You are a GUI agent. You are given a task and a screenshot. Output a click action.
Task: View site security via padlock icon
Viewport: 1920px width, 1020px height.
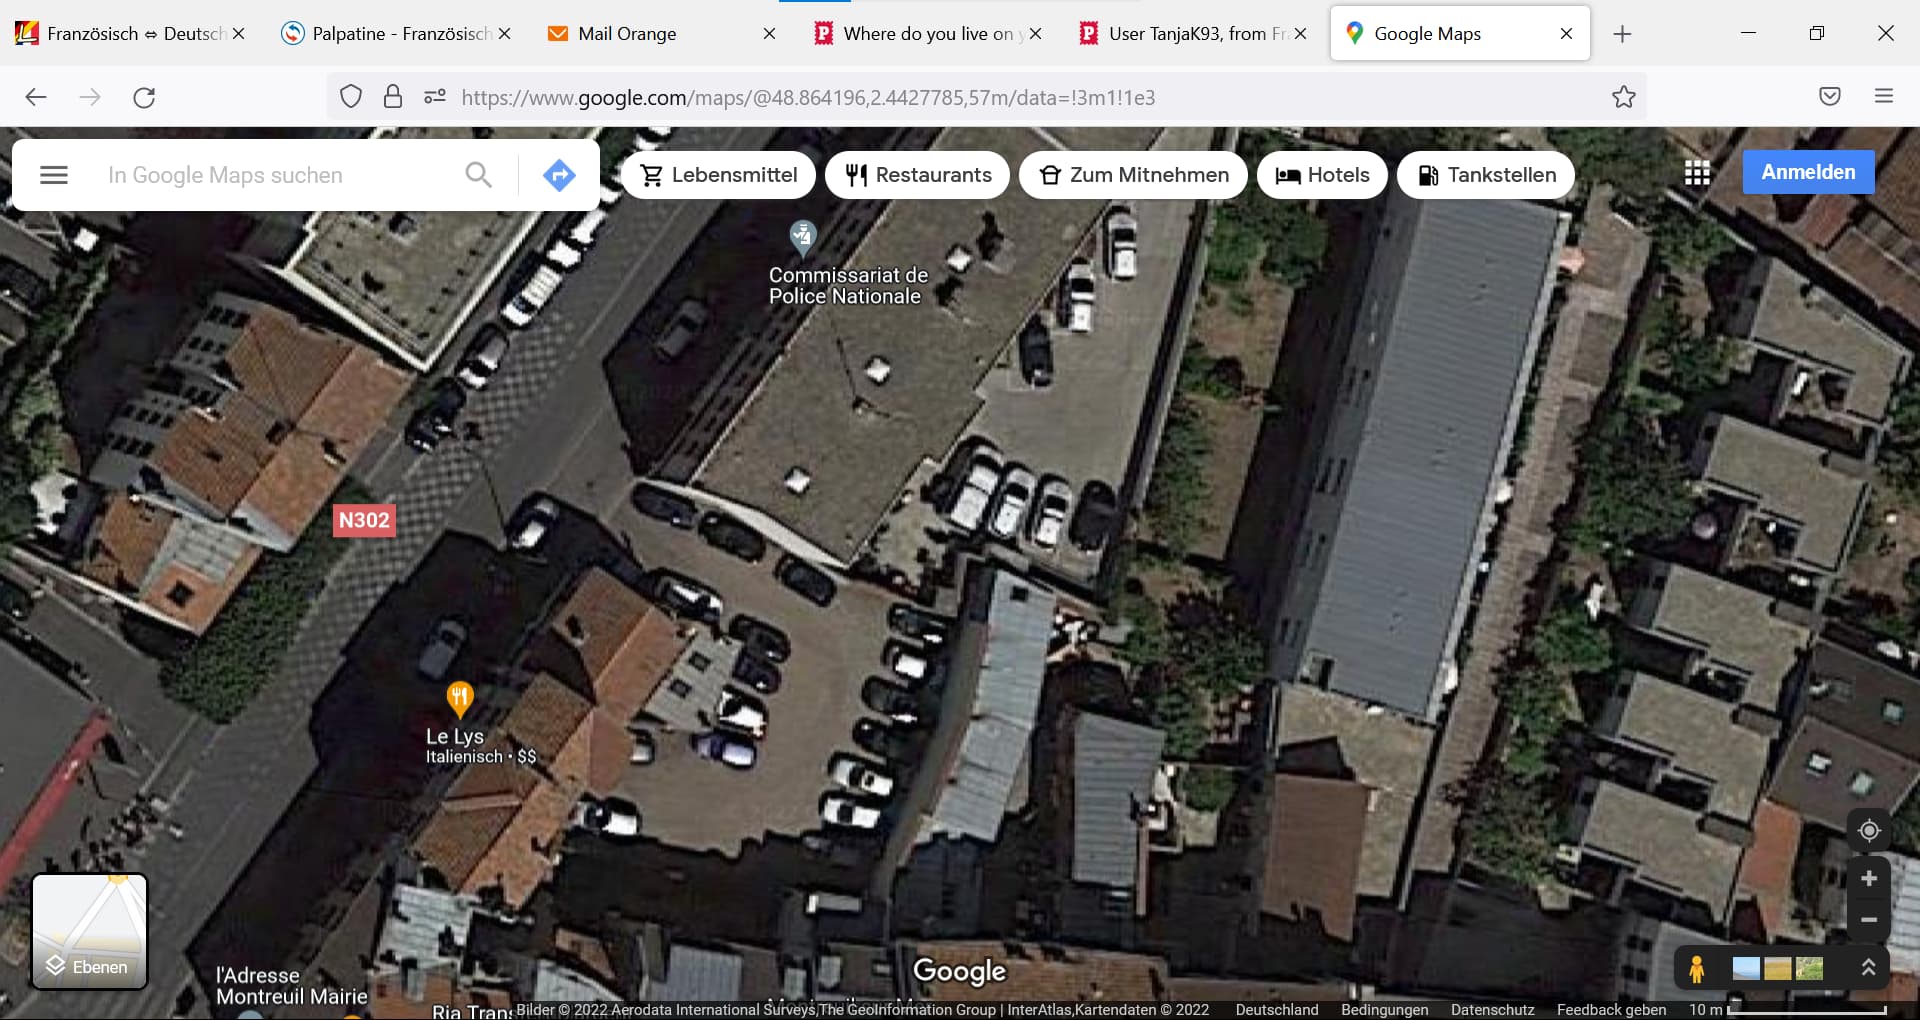click(393, 97)
